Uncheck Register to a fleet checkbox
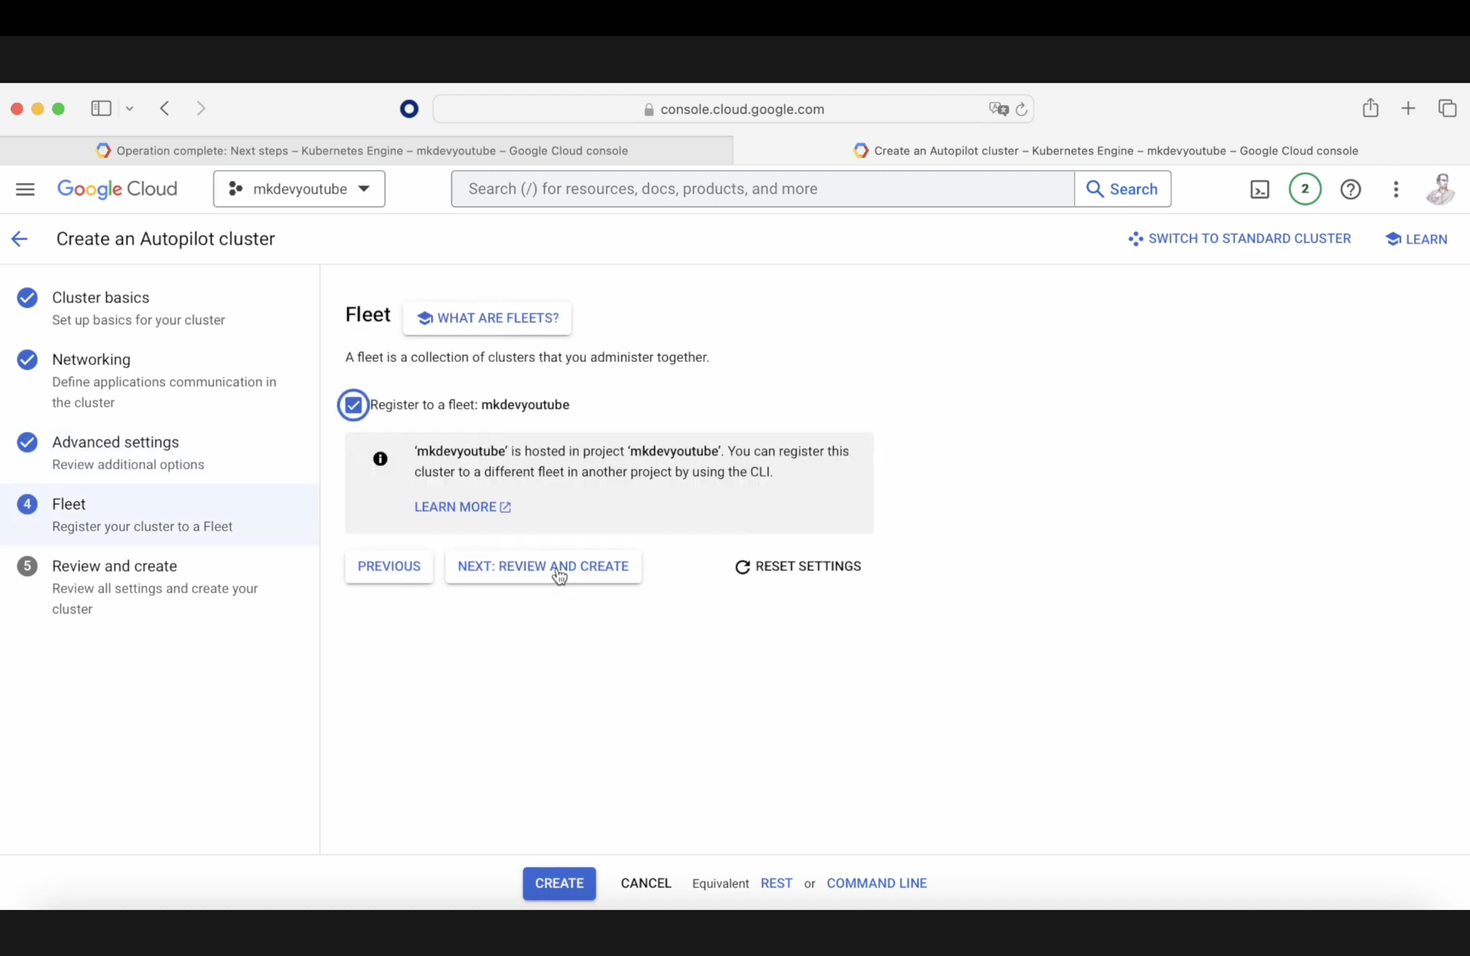This screenshot has width=1470, height=956. click(353, 405)
